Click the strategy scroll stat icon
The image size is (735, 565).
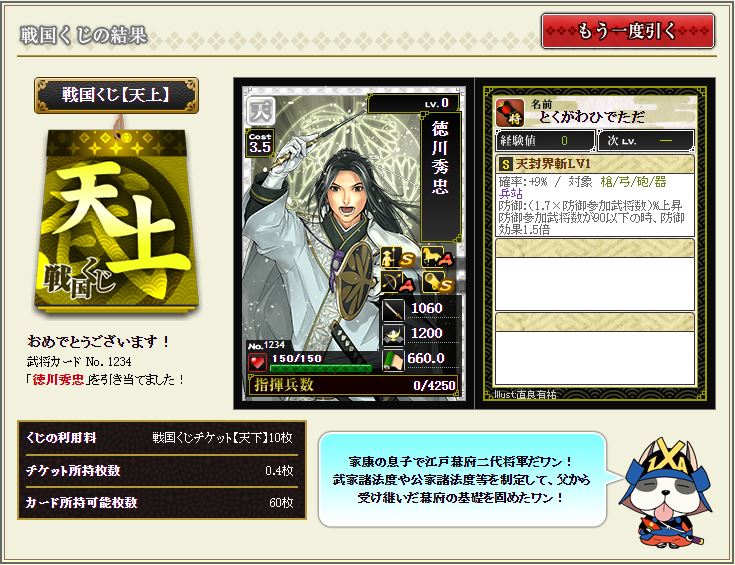coord(393,360)
